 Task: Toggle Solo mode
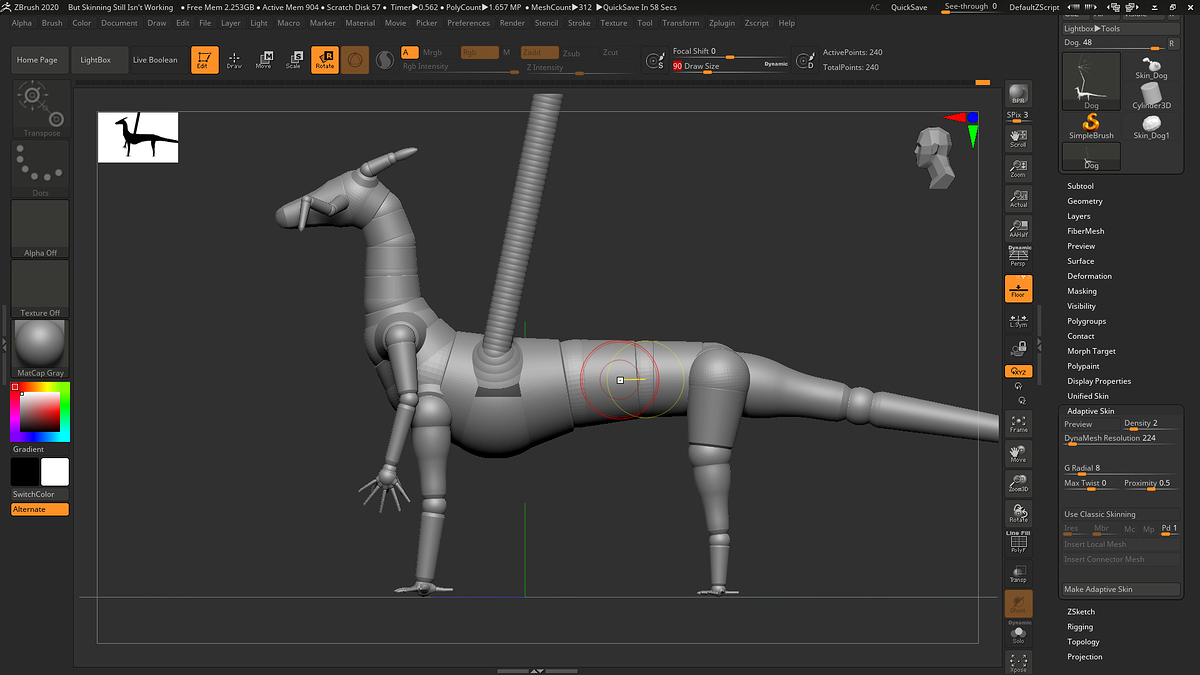point(1018,633)
